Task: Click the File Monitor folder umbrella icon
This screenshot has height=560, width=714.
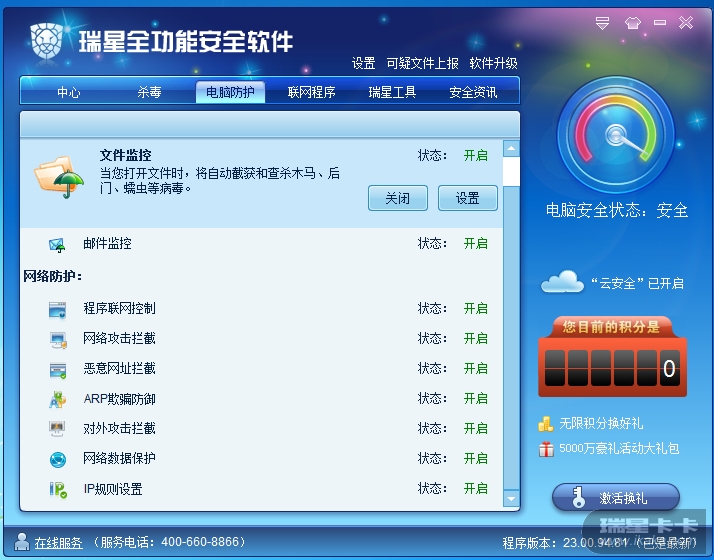Action: pyautogui.click(x=59, y=177)
